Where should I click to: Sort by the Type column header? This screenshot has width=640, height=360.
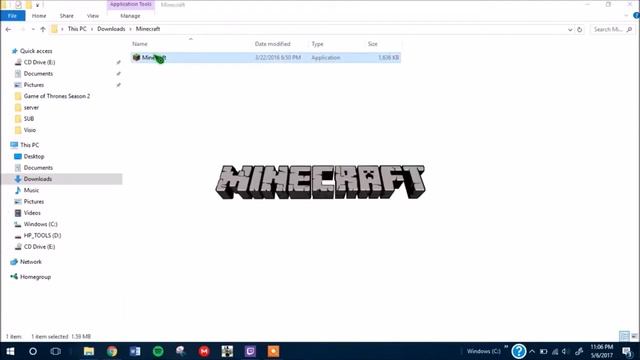[x=318, y=44]
